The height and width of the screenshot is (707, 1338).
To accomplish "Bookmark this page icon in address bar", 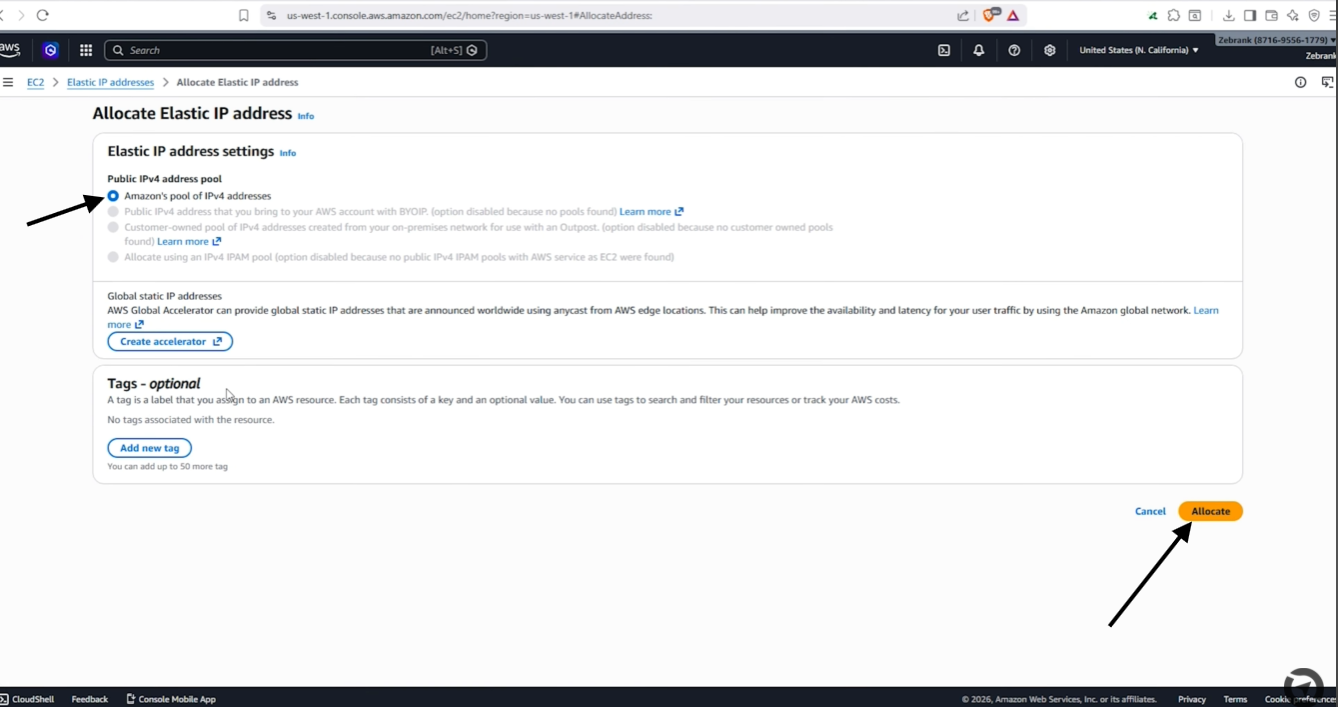I will (x=244, y=15).
